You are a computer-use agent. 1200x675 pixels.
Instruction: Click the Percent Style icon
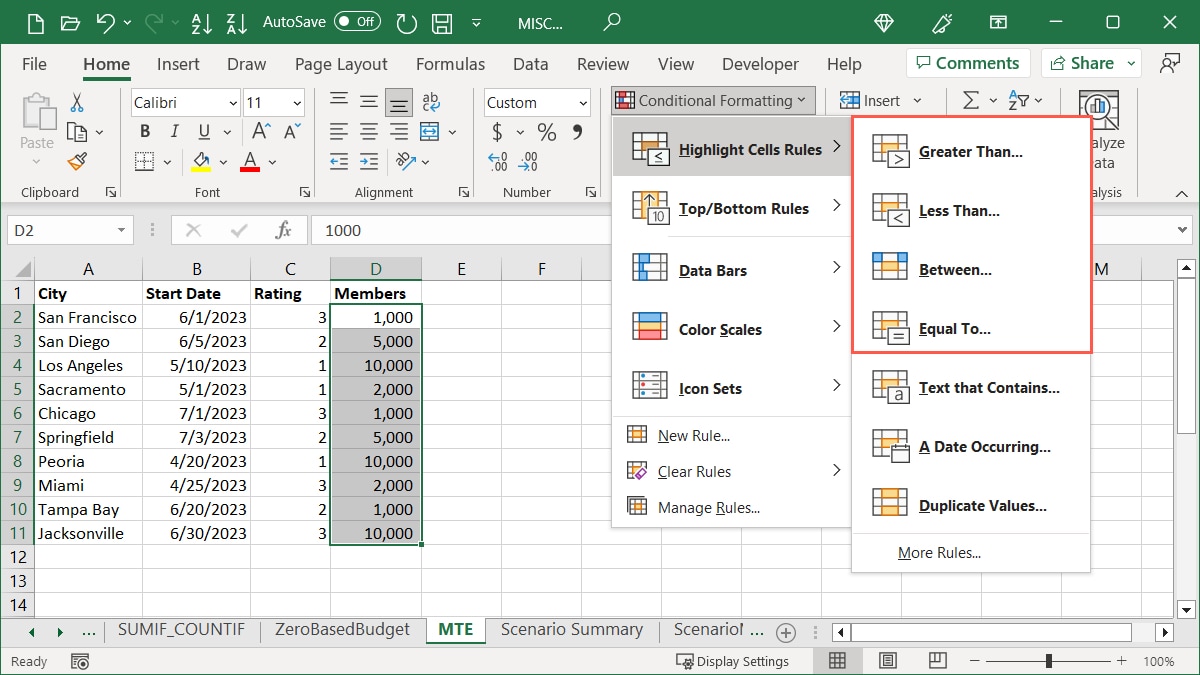(x=546, y=132)
